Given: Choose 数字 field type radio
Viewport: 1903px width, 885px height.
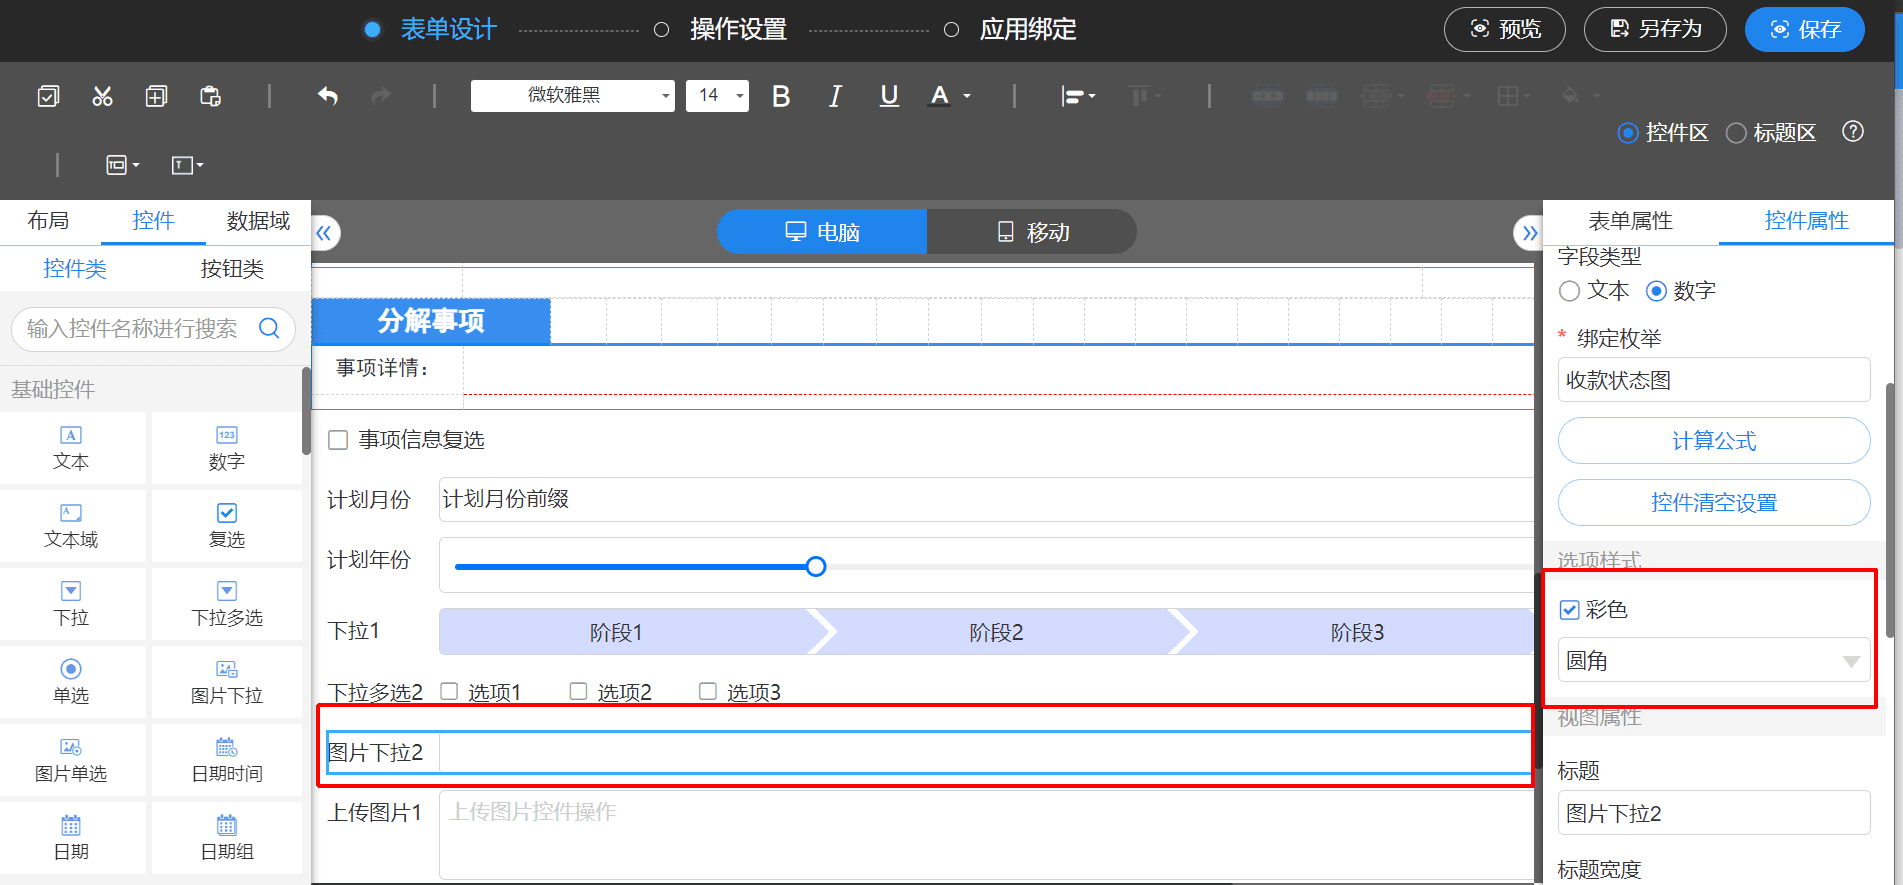Looking at the screenshot, I should [x=1656, y=291].
